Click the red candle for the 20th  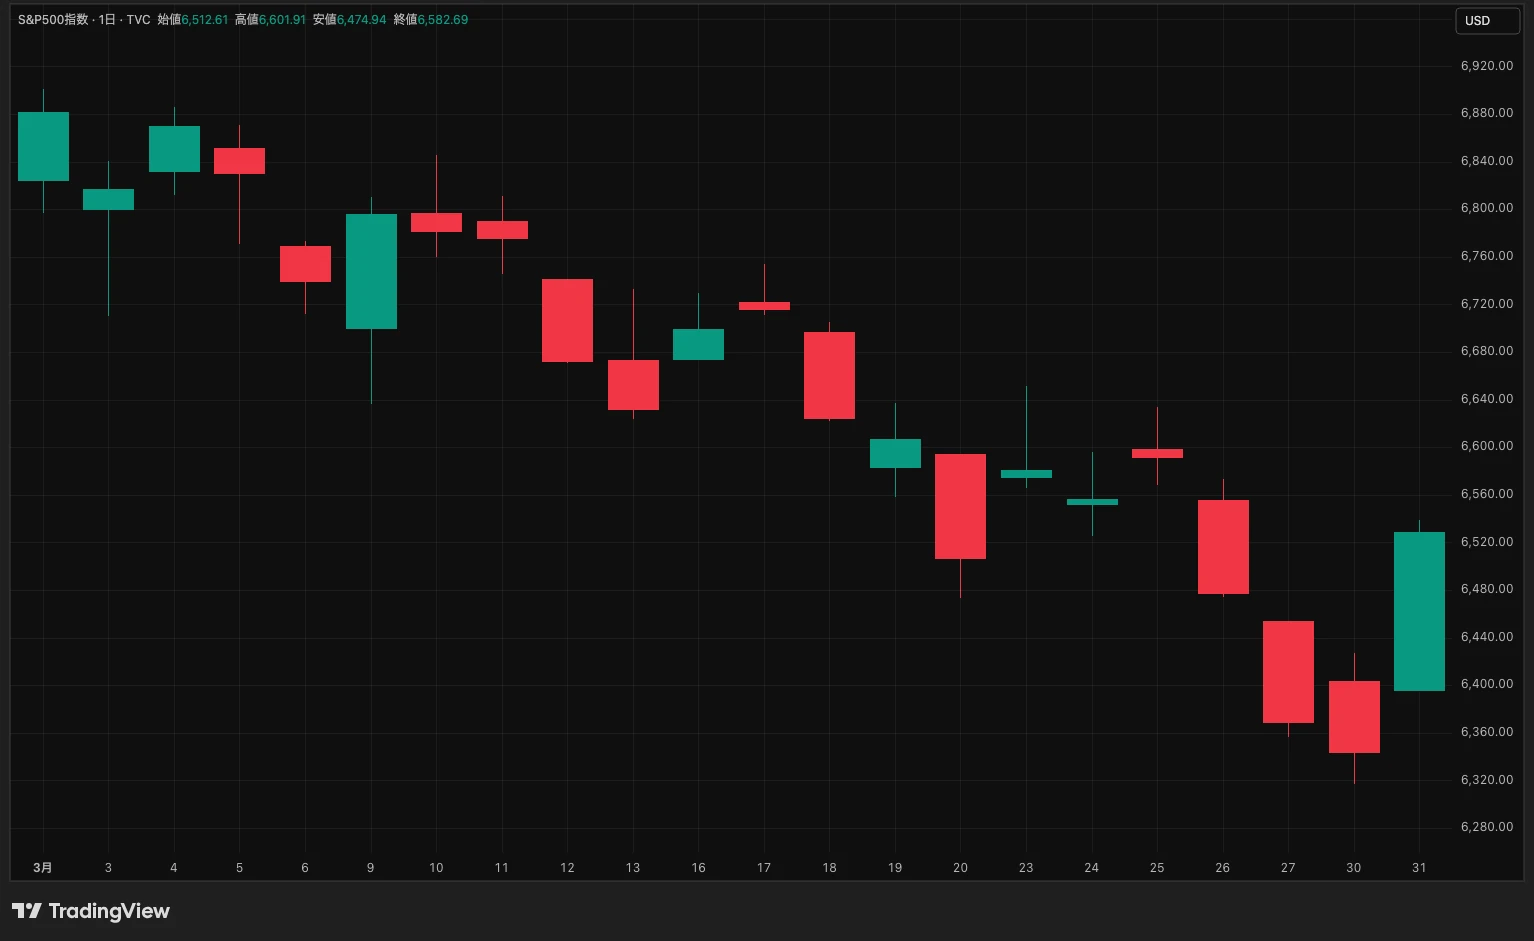point(960,506)
